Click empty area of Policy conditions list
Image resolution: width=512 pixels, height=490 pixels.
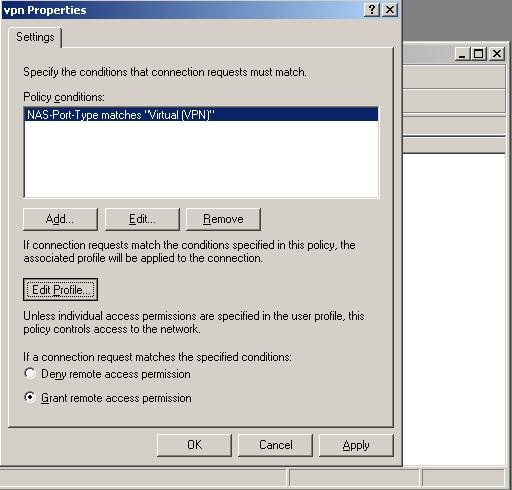(201, 159)
